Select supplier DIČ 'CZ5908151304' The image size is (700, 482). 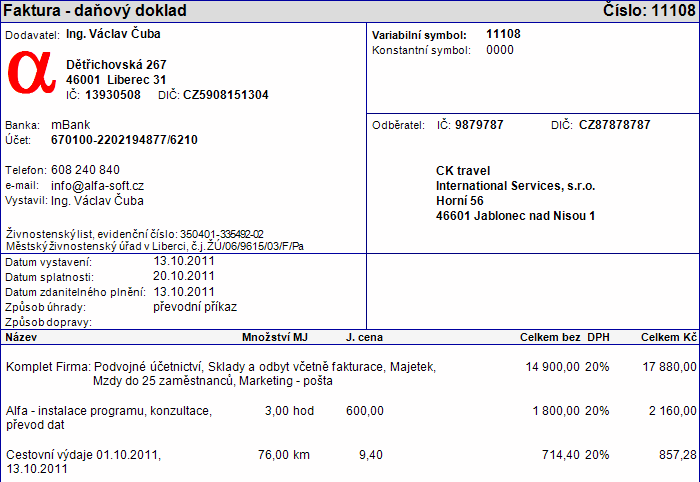[x=226, y=95]
